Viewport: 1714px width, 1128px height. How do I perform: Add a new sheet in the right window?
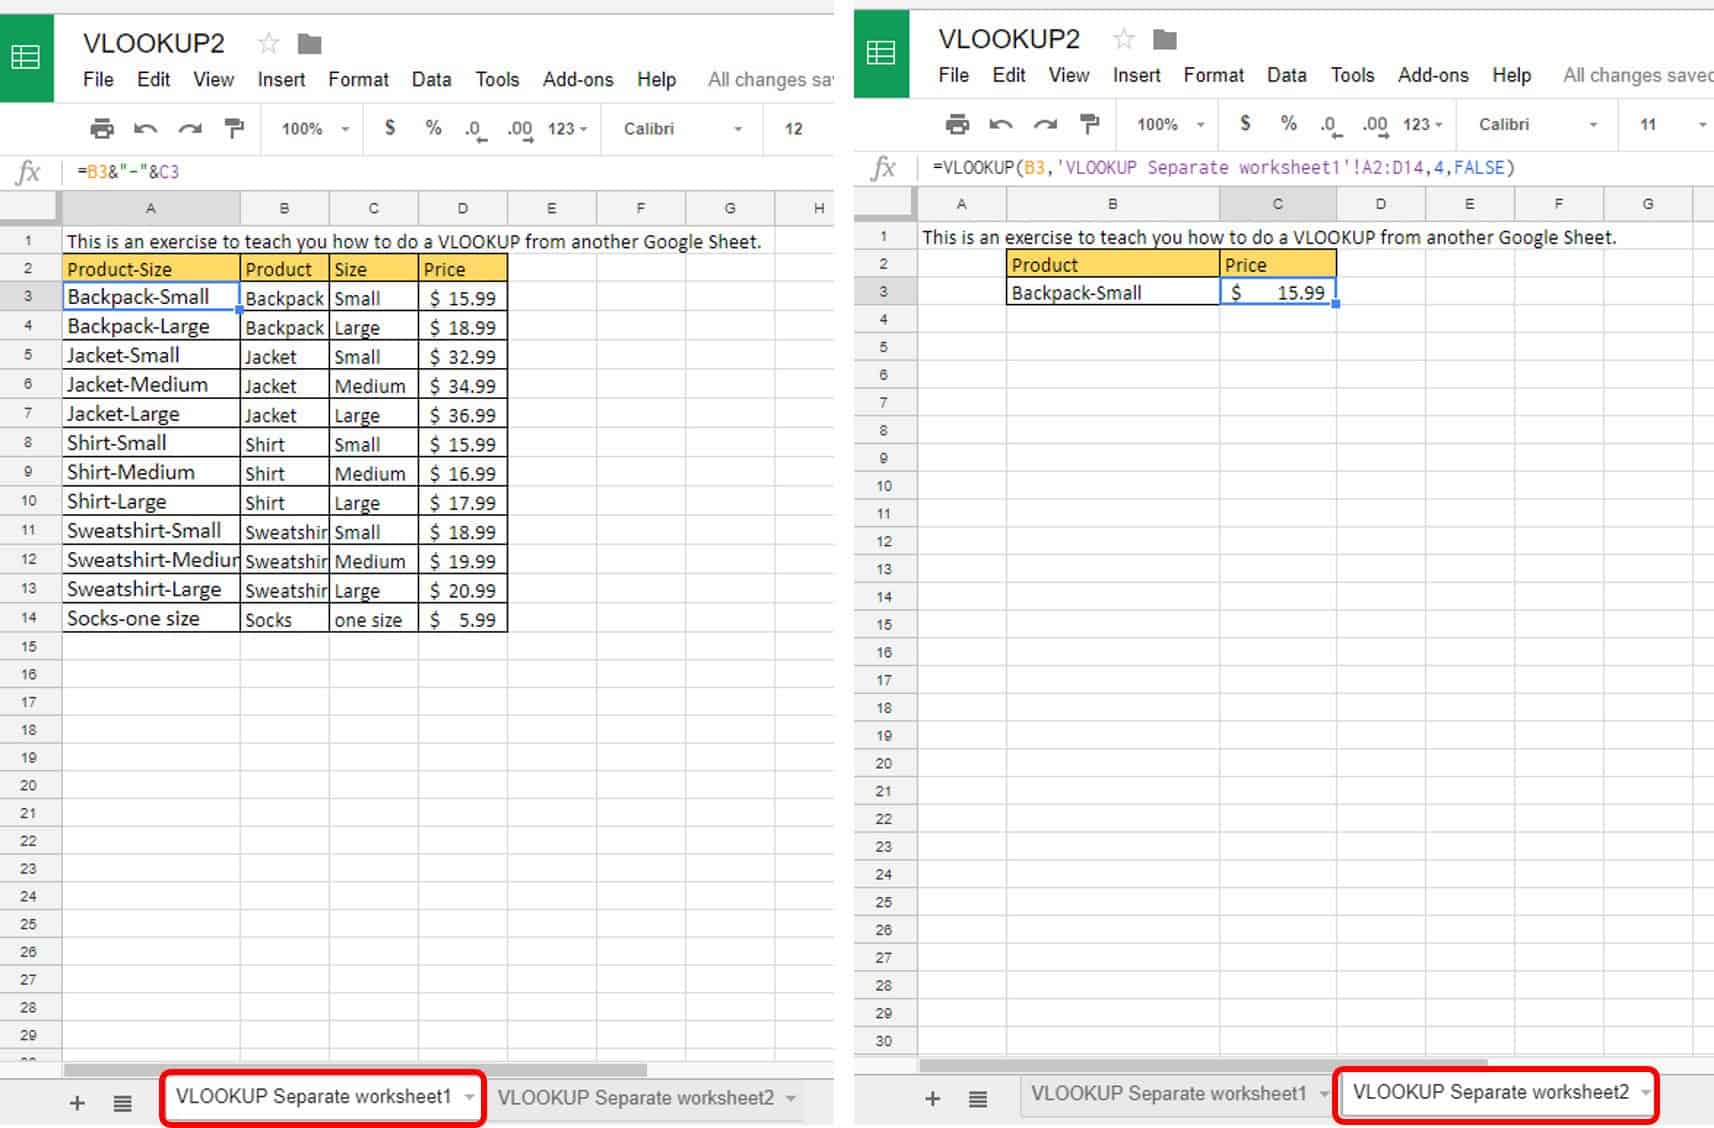932,1099
